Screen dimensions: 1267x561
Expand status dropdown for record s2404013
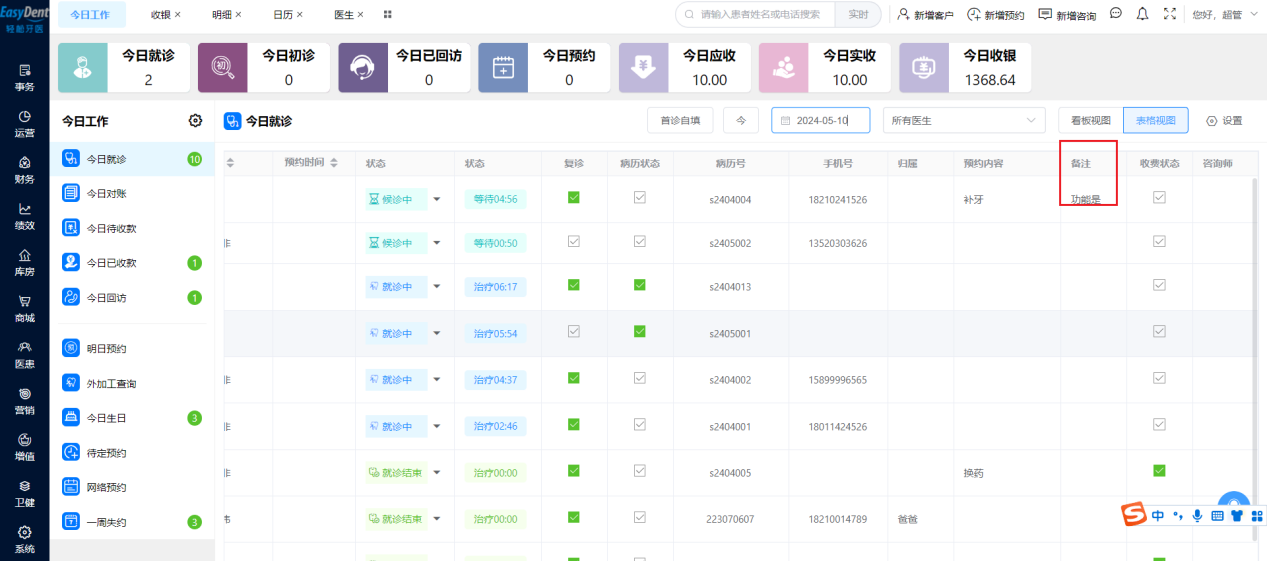(436, 286)
